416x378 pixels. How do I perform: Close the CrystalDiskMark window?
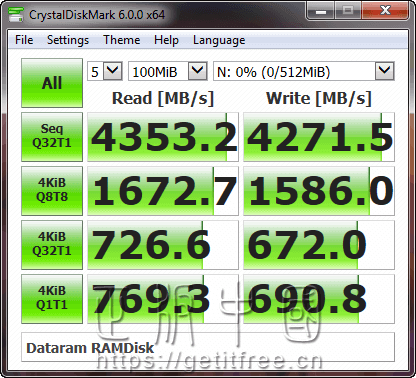click(385, 11)
